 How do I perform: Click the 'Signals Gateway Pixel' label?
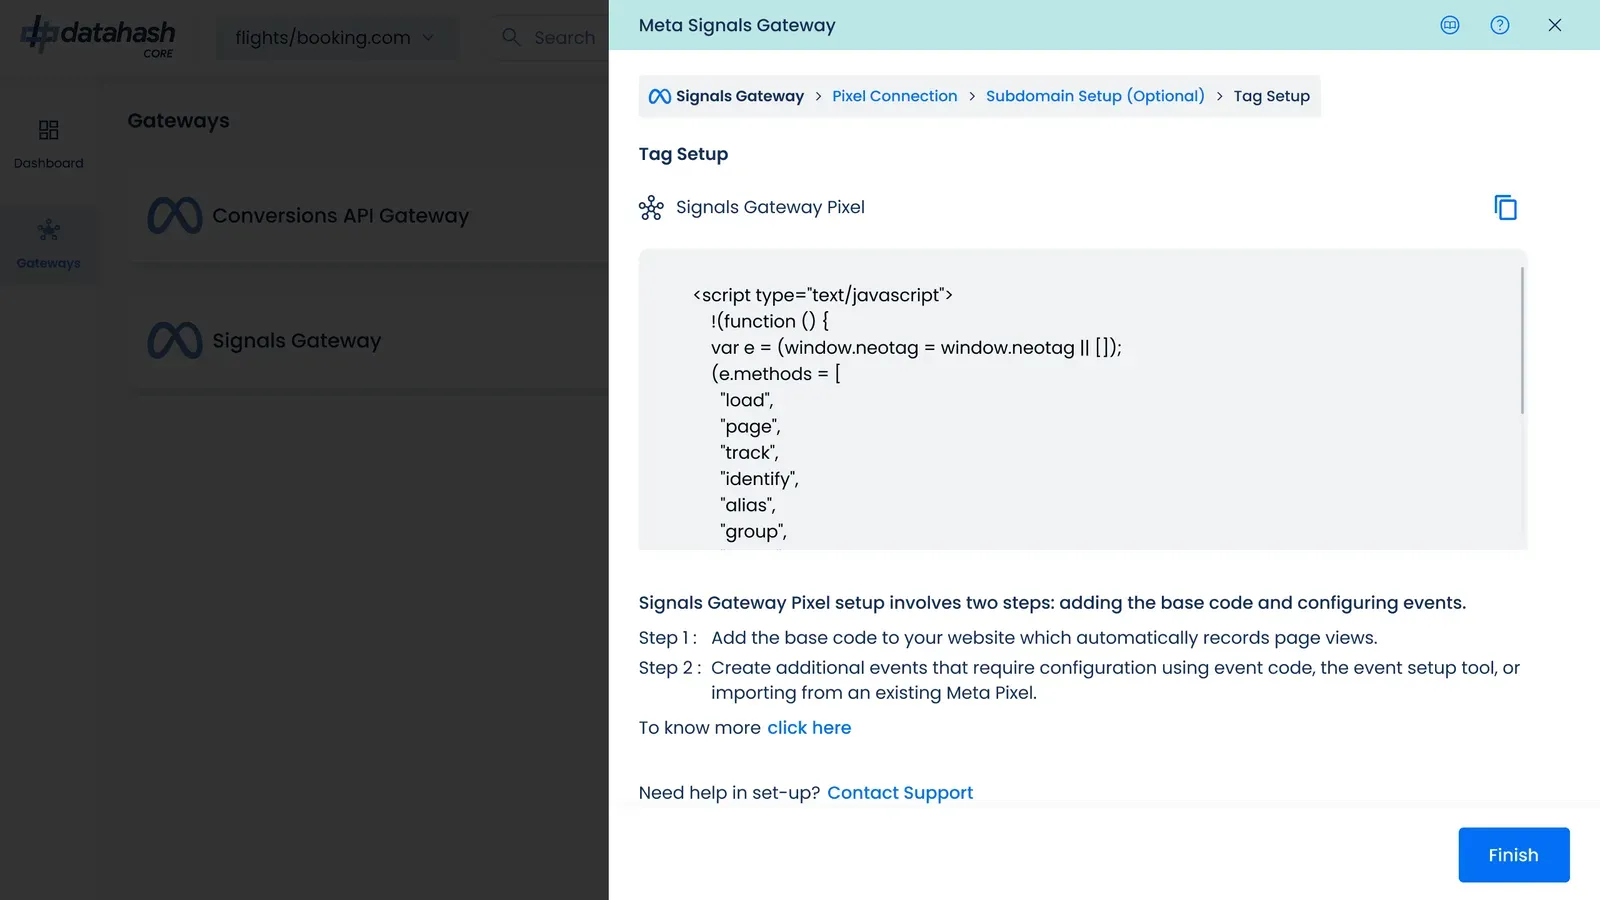[770, 208]
